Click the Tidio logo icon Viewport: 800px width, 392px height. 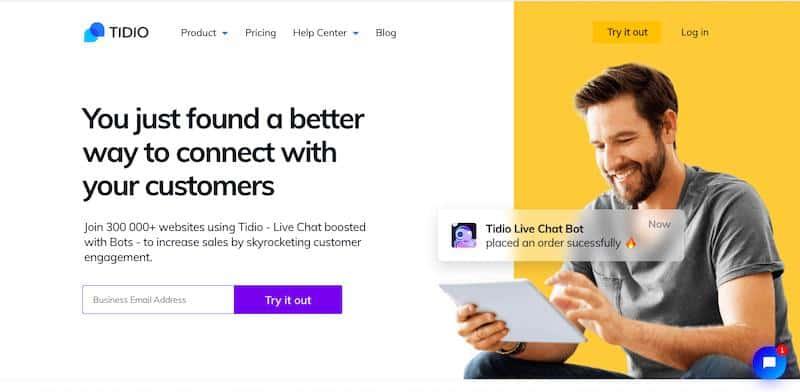pyautogui.click(x=94, y=32)
